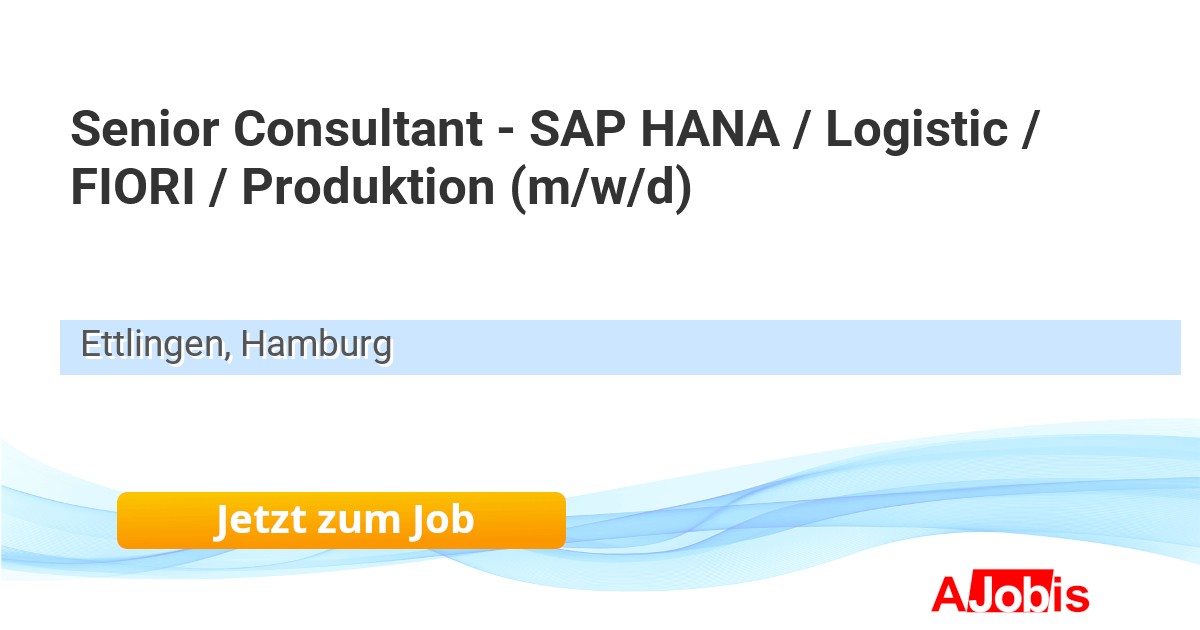This screenshot has width=1200, height=630.
Task: Select the "Hamburg" location text
Action: point(316,345)
